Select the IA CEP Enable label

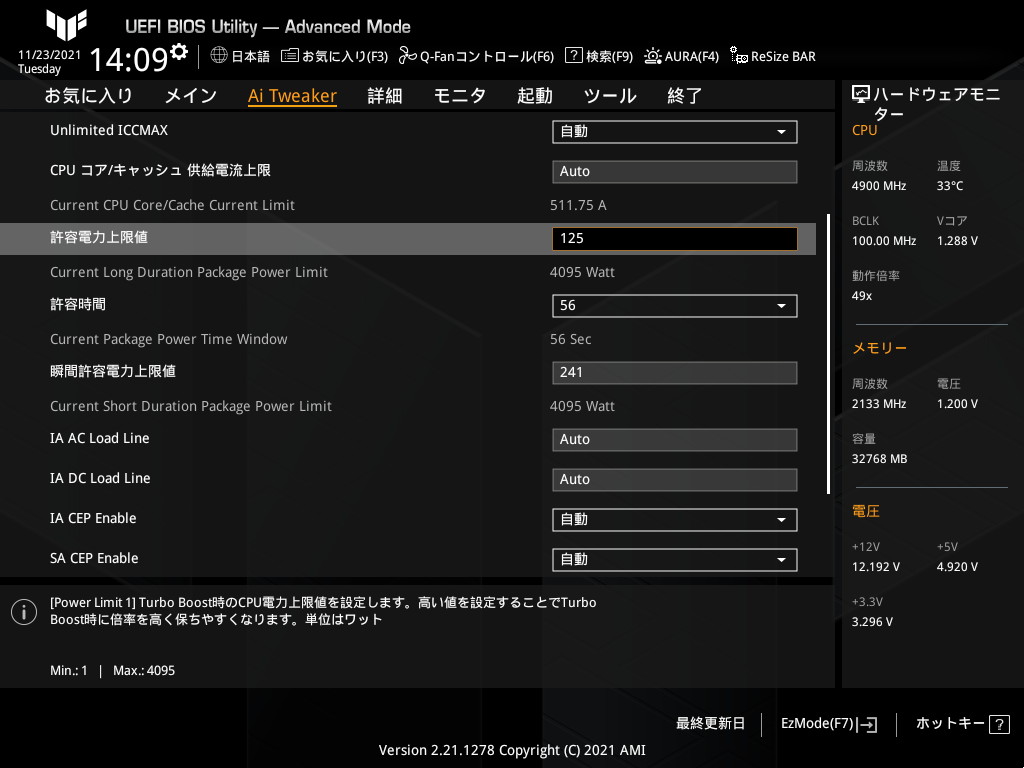(x=93, y=519)
